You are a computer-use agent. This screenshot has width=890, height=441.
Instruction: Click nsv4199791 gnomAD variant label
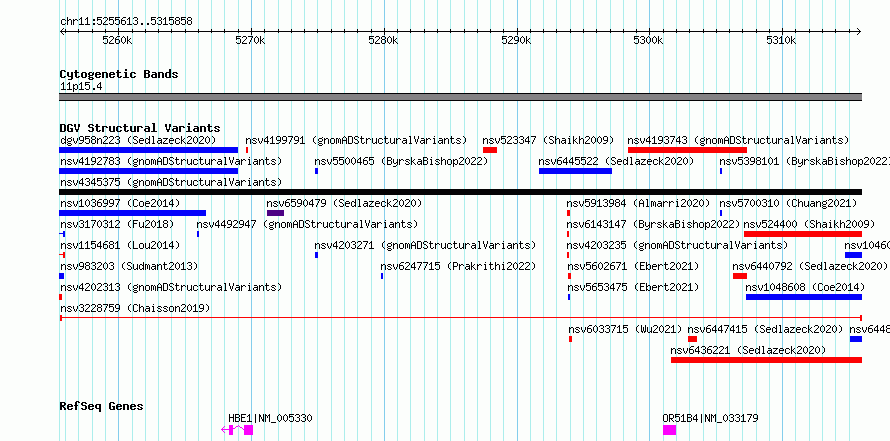pyautogui.click(x=356, y=140)
